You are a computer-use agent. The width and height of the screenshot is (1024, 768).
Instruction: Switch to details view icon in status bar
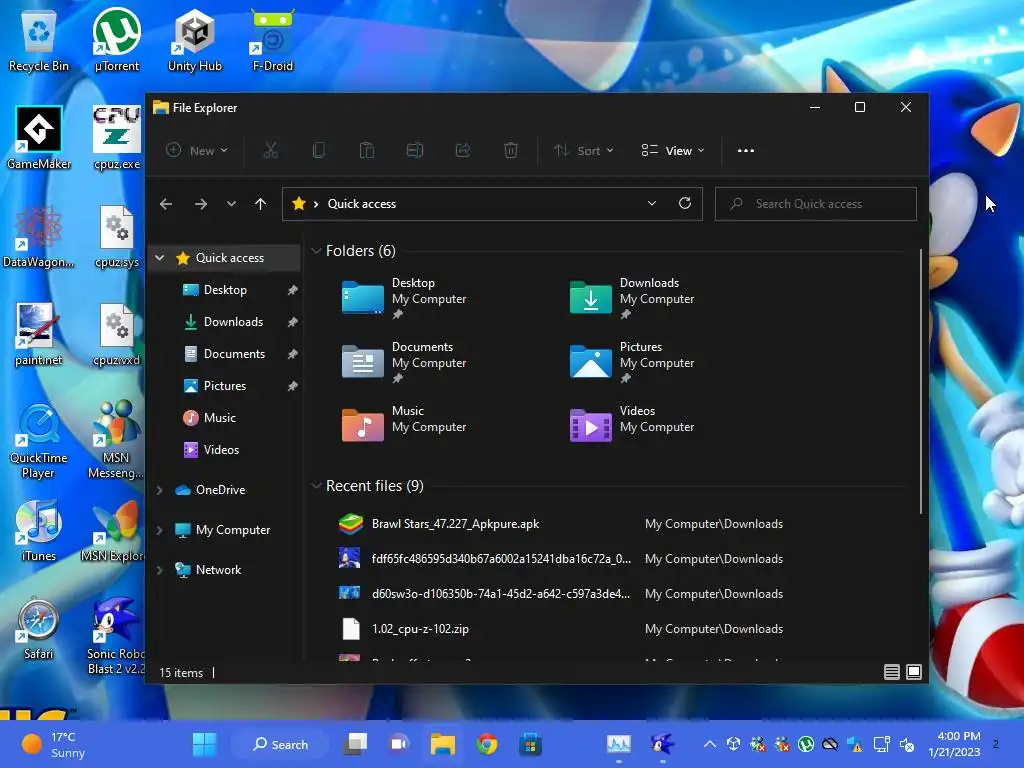(x=891, y=672)
